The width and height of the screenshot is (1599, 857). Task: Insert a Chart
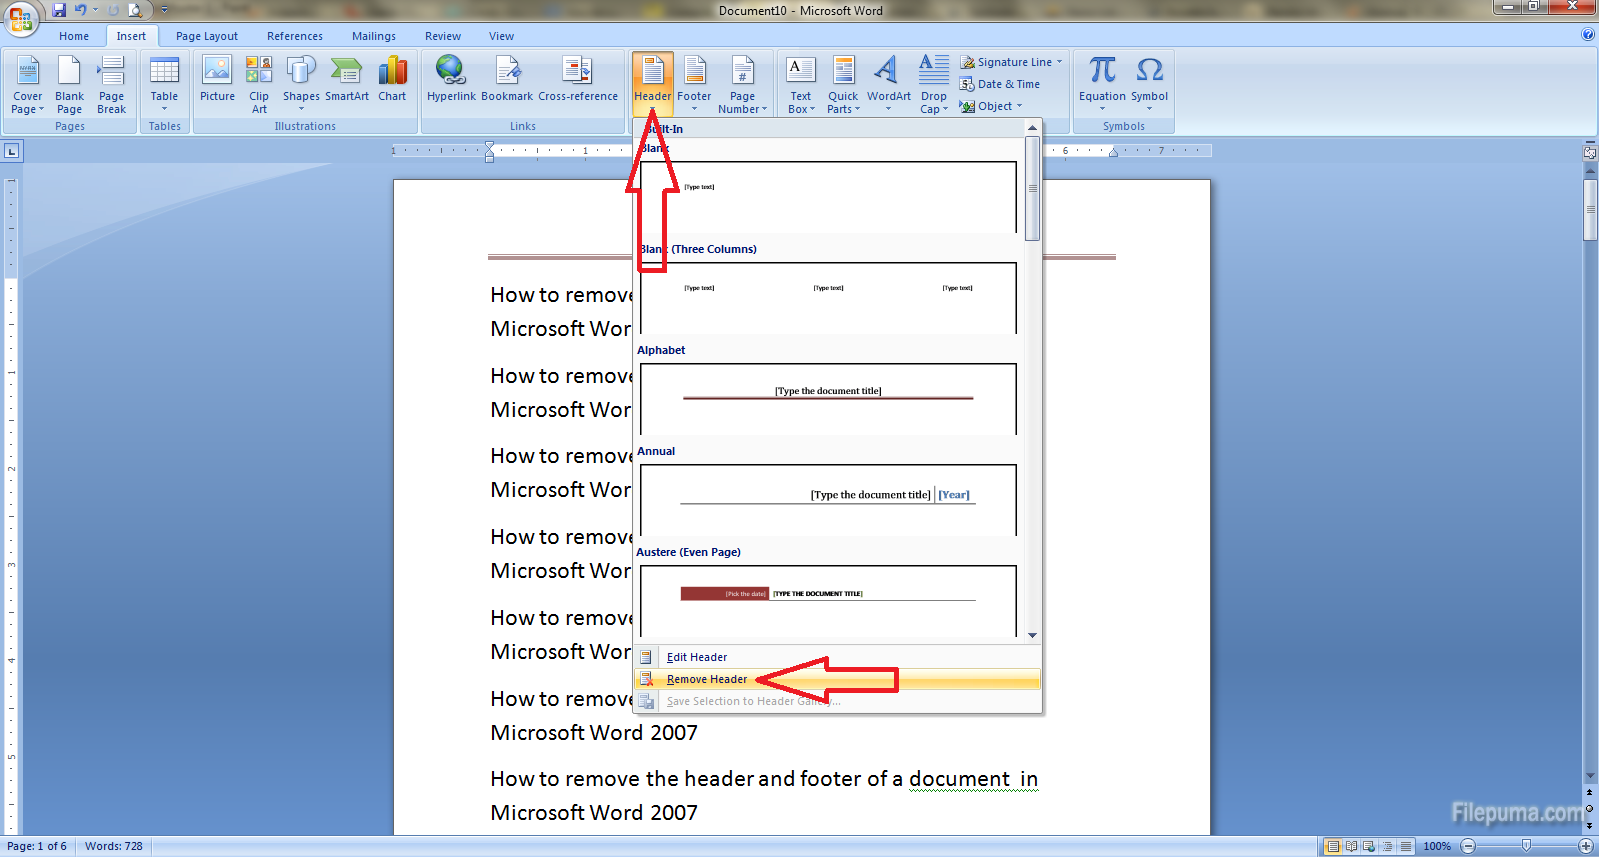(392, 80)
